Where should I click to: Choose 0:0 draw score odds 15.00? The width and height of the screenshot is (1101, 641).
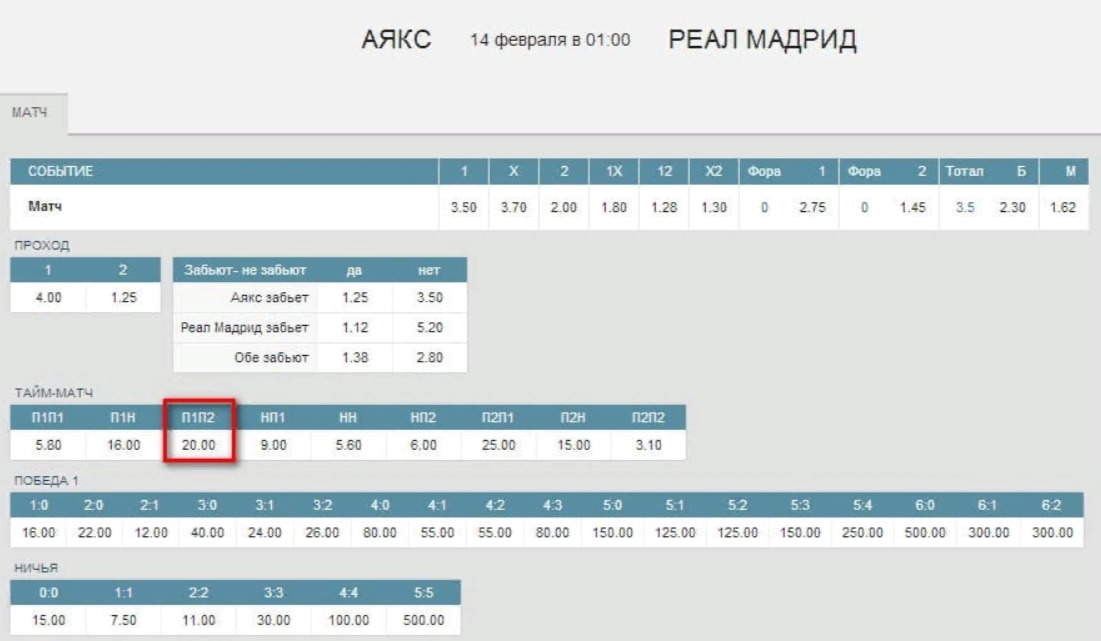click(48, 621)
